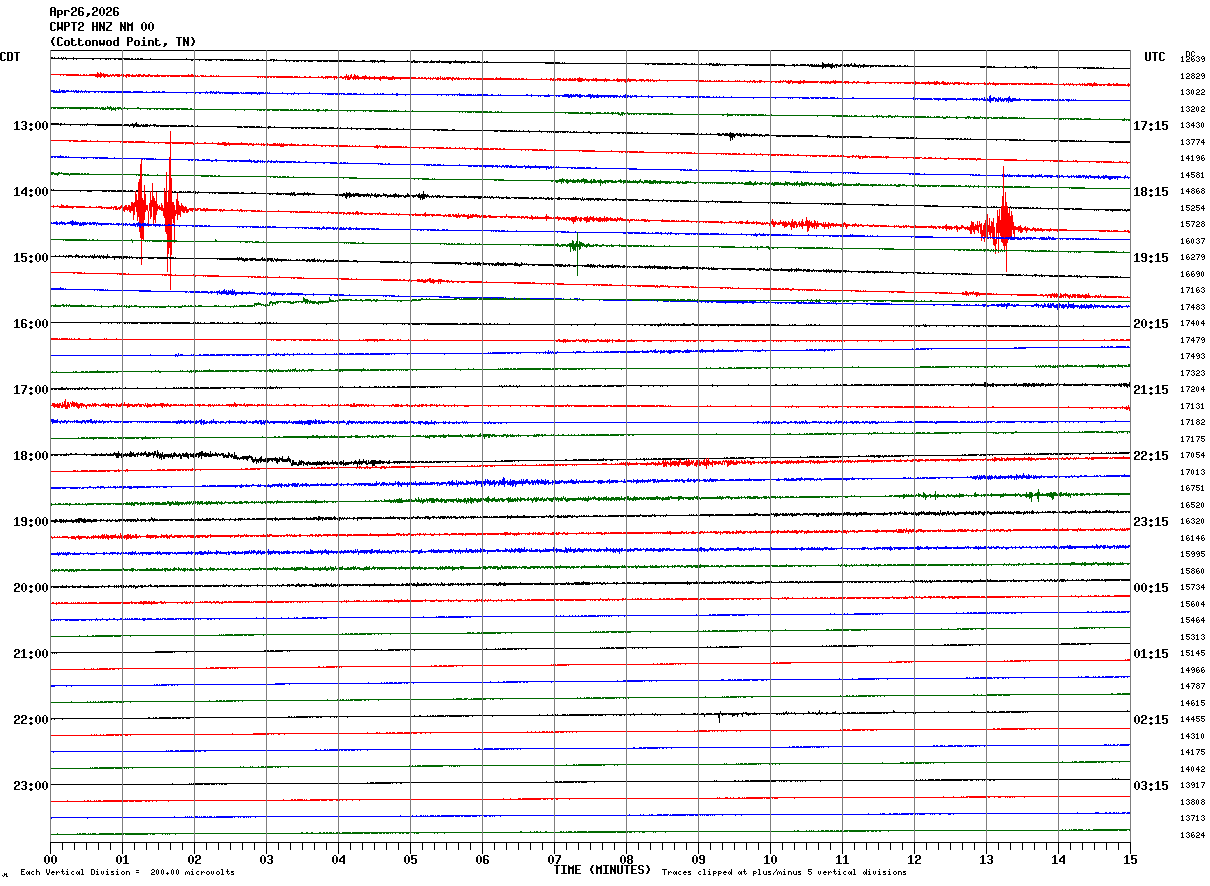Viewport: 1210px width, 886px height.
Task: Click the DC value 13624
Action: coord(1192,836)
